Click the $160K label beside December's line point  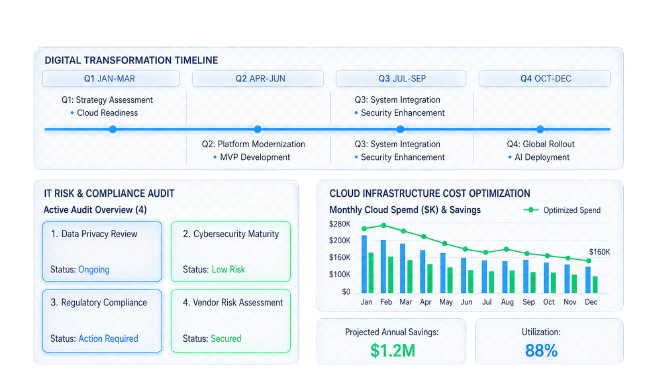pos(599,252)
